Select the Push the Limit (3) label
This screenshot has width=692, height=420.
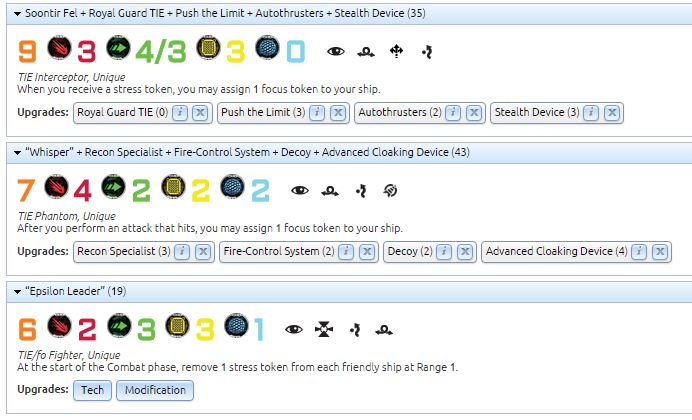[263, 112]
